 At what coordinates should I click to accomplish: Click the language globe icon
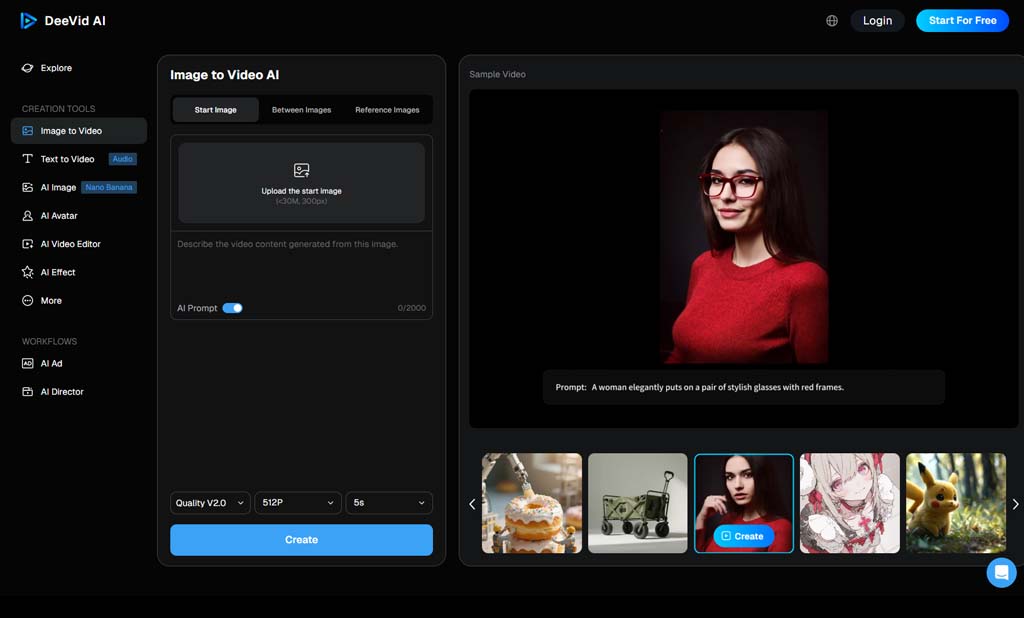(831, 20)
